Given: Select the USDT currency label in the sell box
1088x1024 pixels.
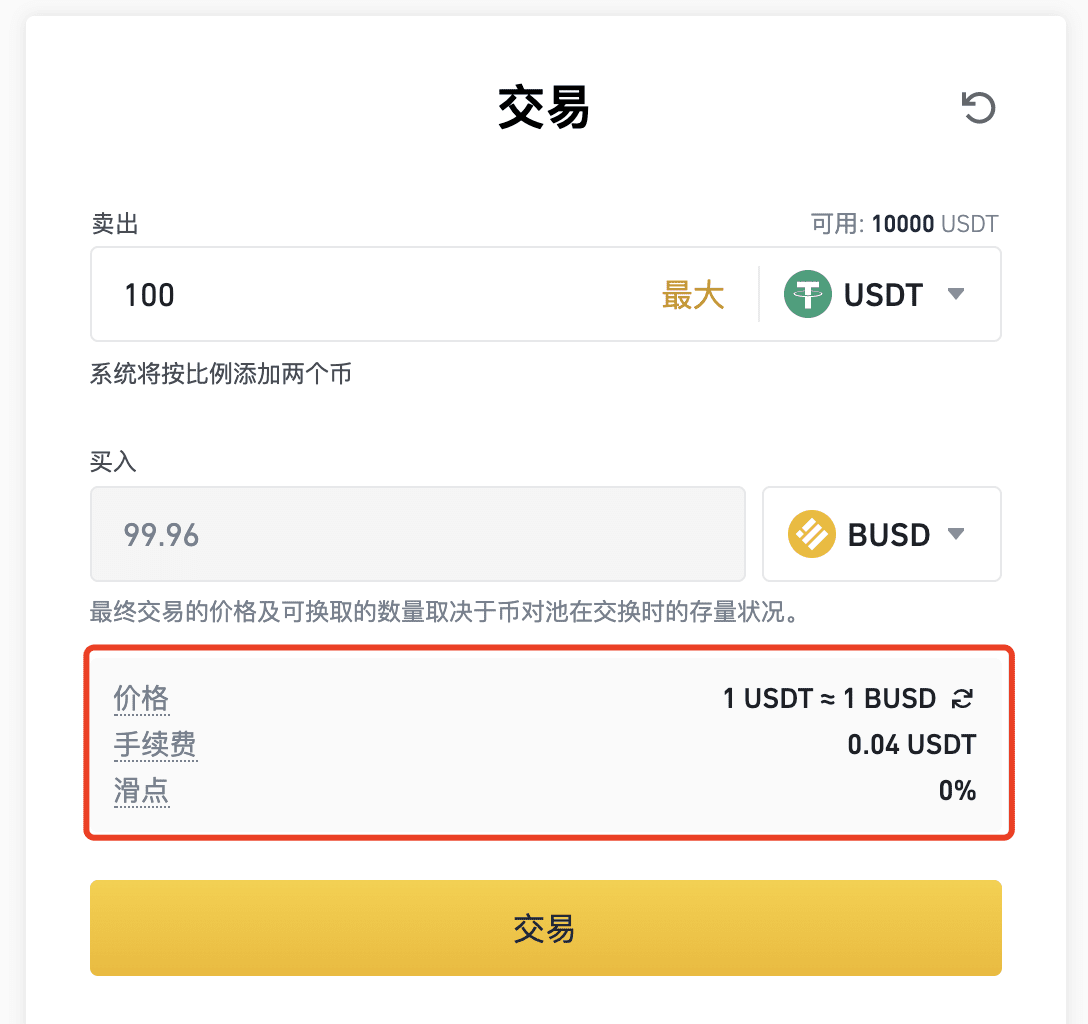Looking at the screenshot, I should [883, 295].
